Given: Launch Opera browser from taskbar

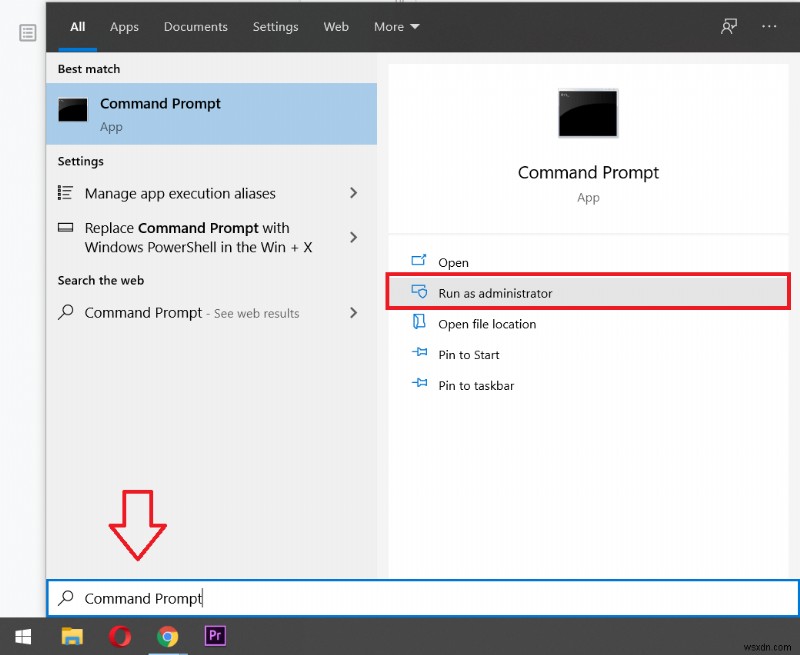Looking at the screenshot, I should coord(120,636).
